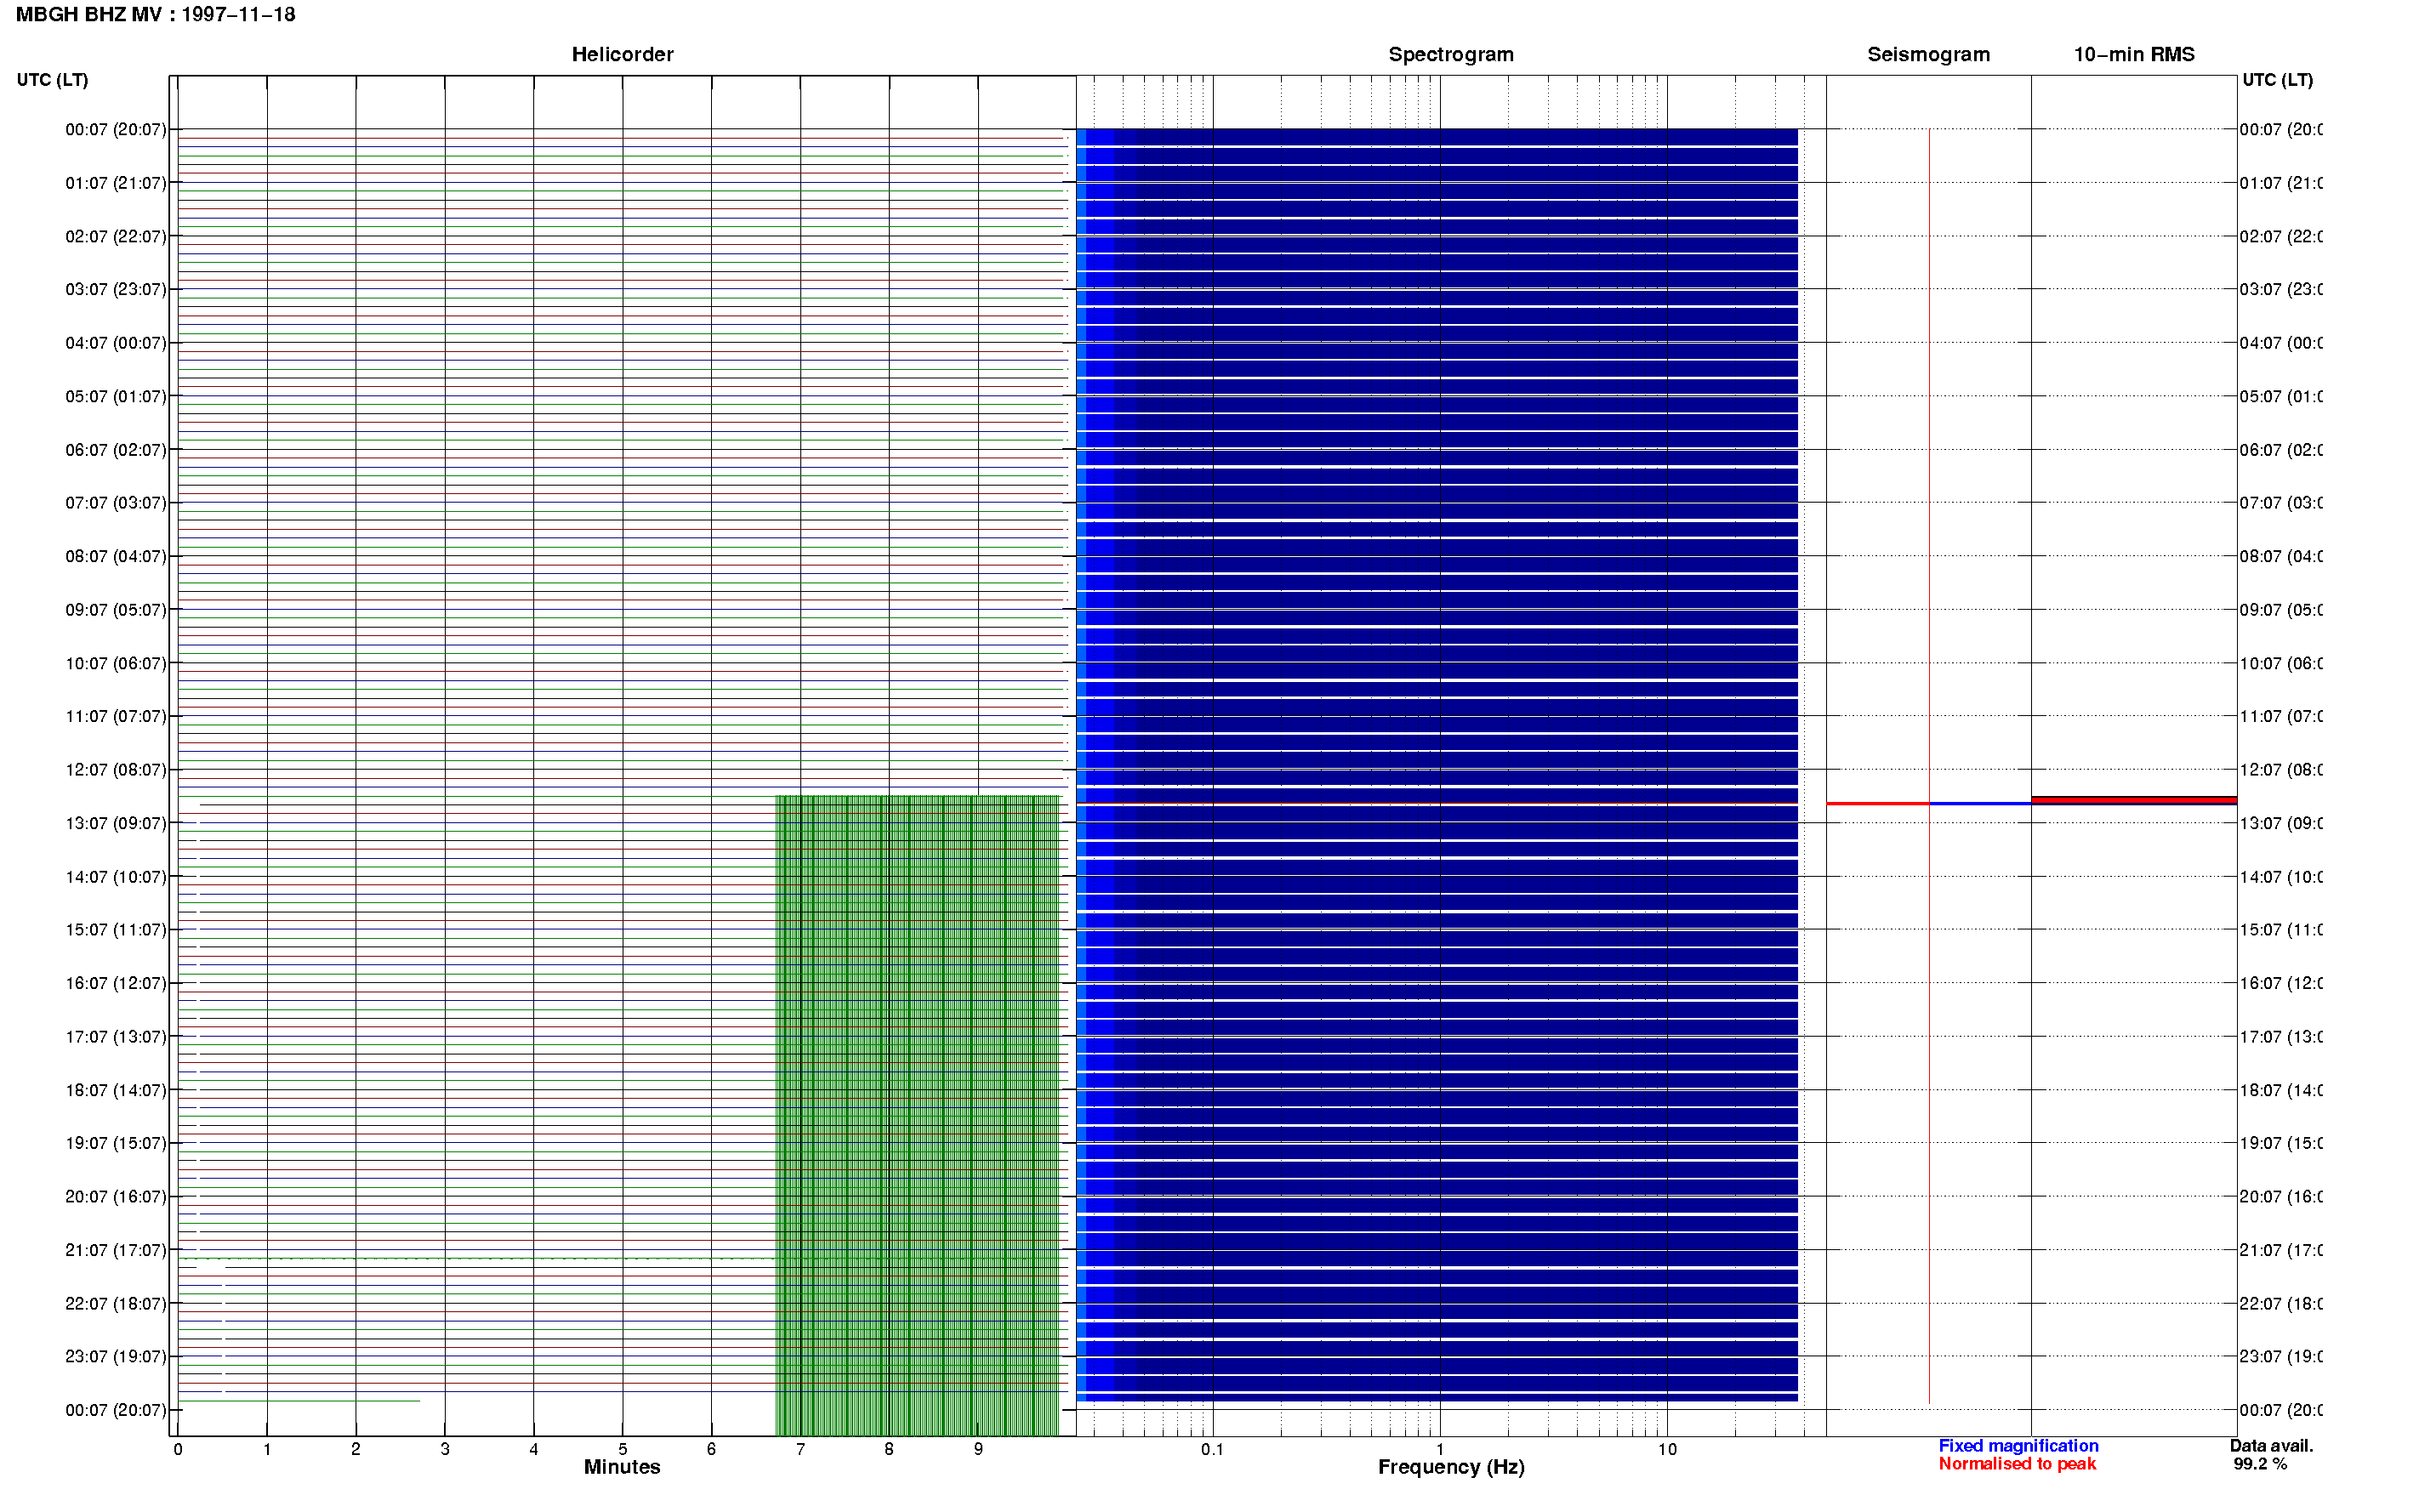Click the '0.1' frequency tick label
The image size is (2419, 1512).
click(1212, 1449)
